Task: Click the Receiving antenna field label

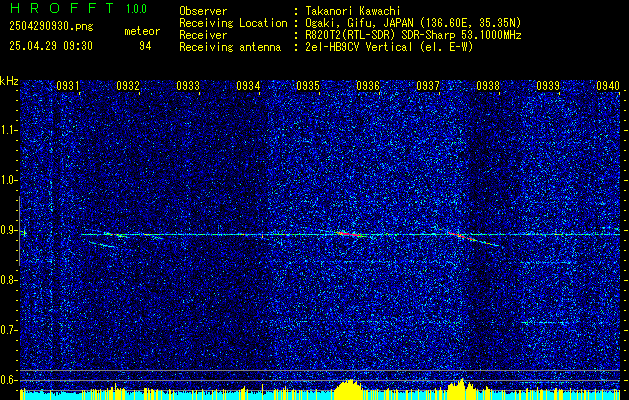Action: click(x=230, y=47)
